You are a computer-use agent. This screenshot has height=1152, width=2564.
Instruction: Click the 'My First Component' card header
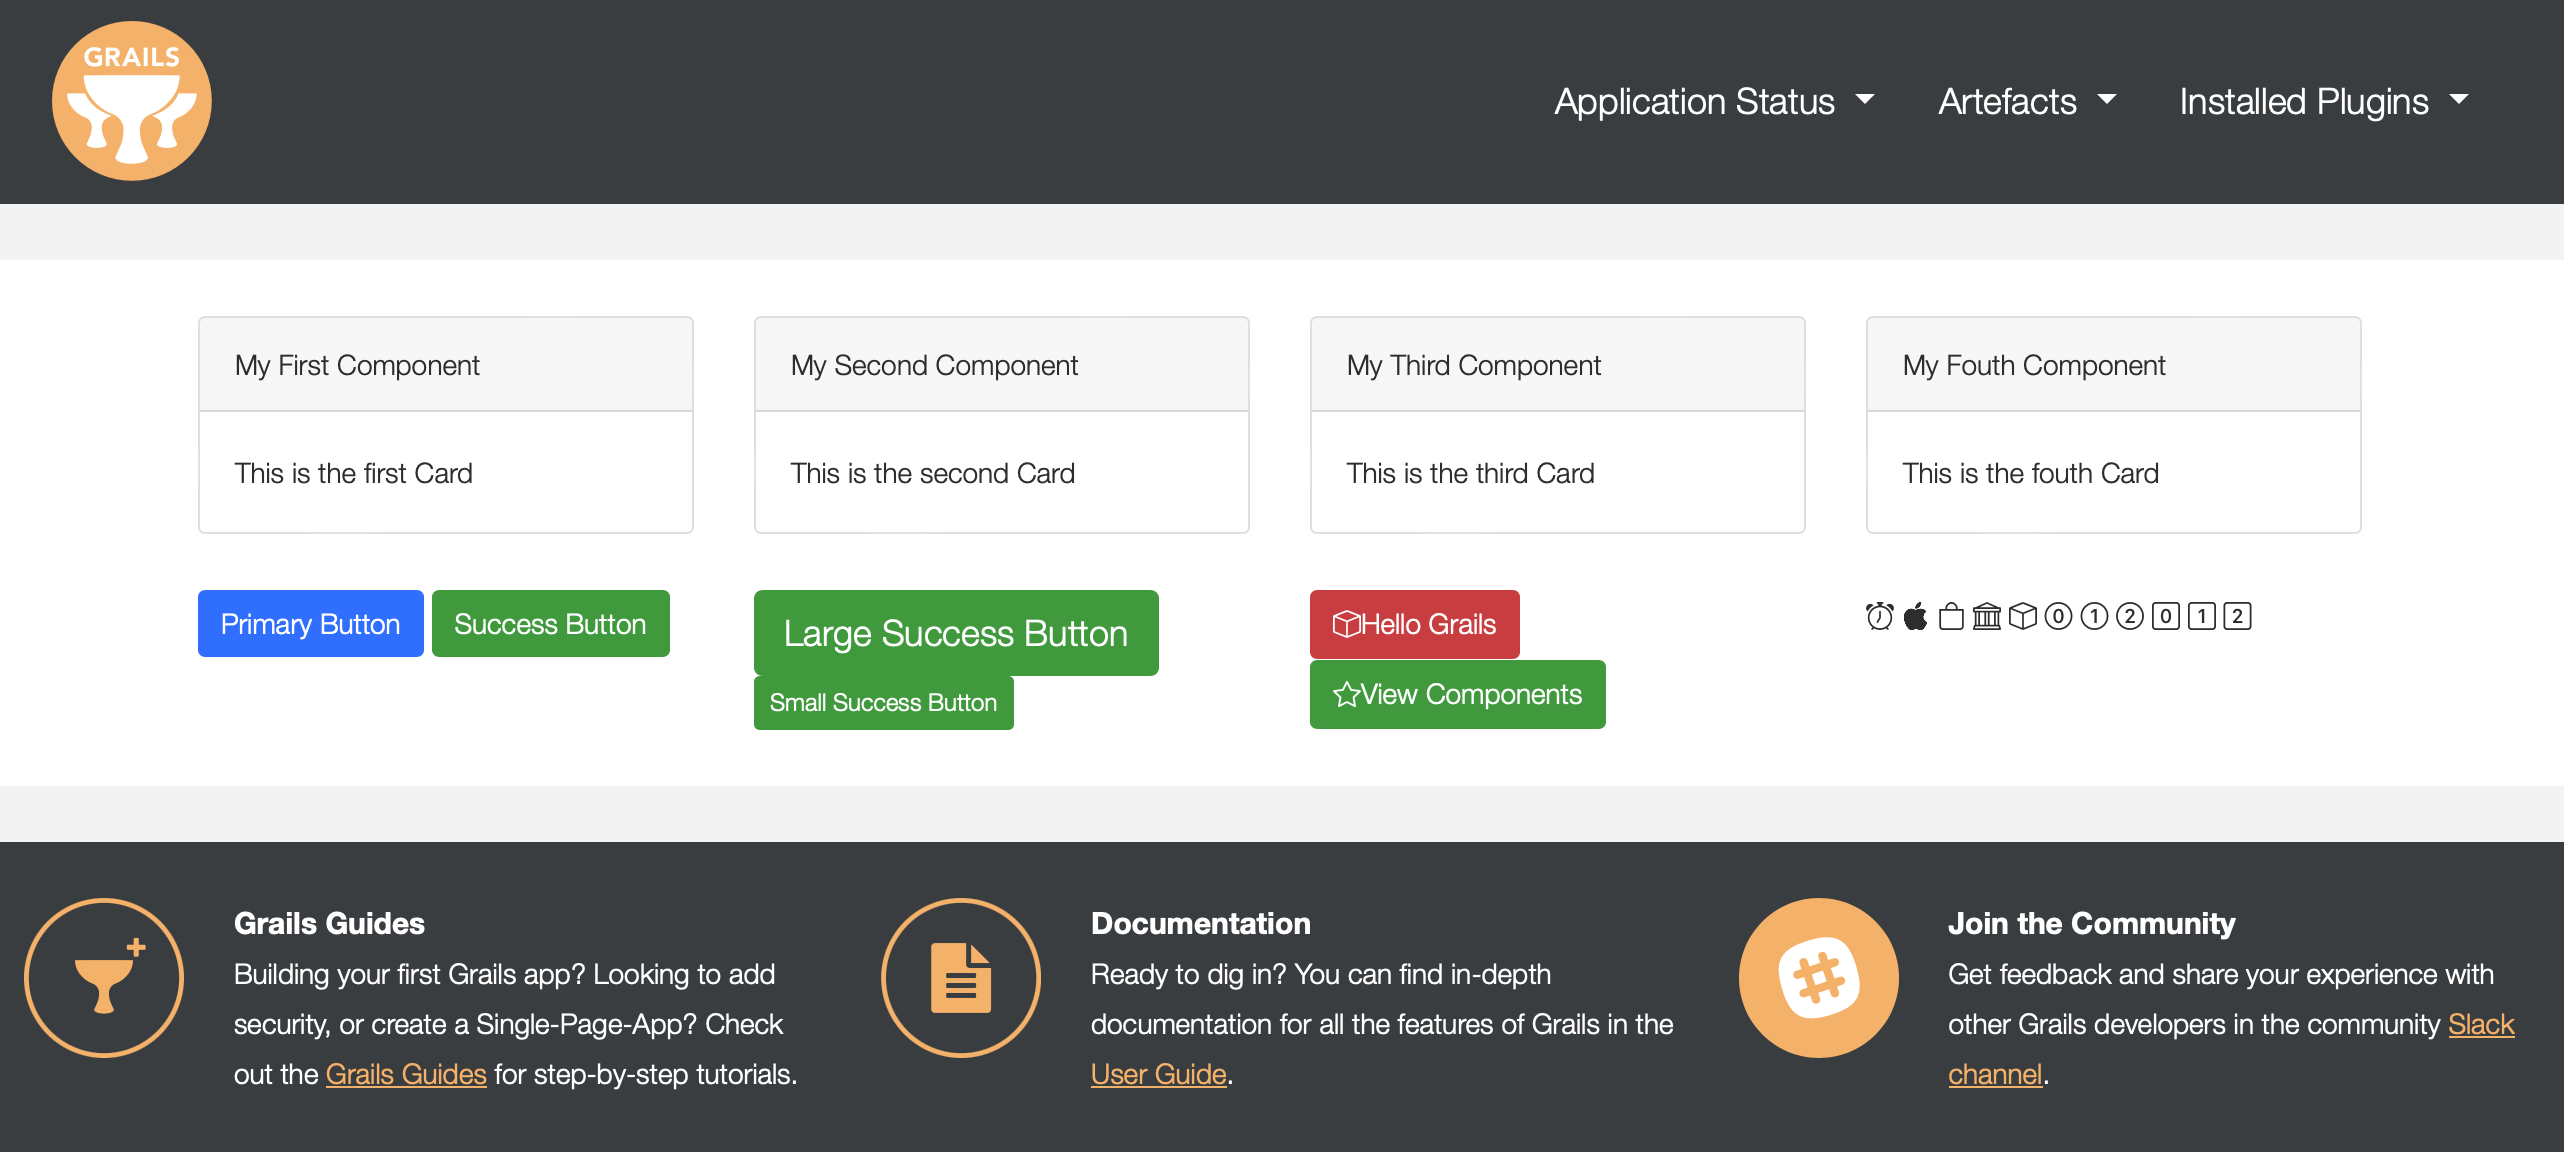click(x=446, y=365)
